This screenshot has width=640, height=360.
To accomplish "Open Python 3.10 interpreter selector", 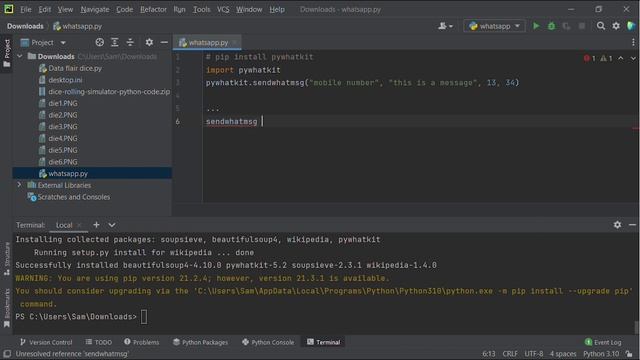I will (601, 354).
